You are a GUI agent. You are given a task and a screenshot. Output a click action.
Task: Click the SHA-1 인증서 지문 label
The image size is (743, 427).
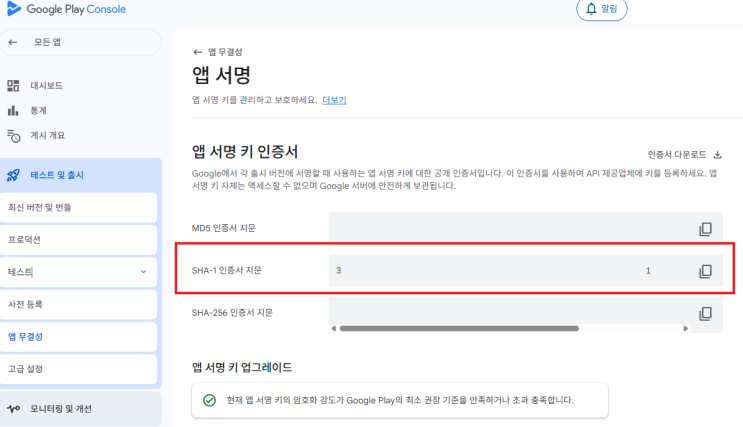[x=227, y=270]
